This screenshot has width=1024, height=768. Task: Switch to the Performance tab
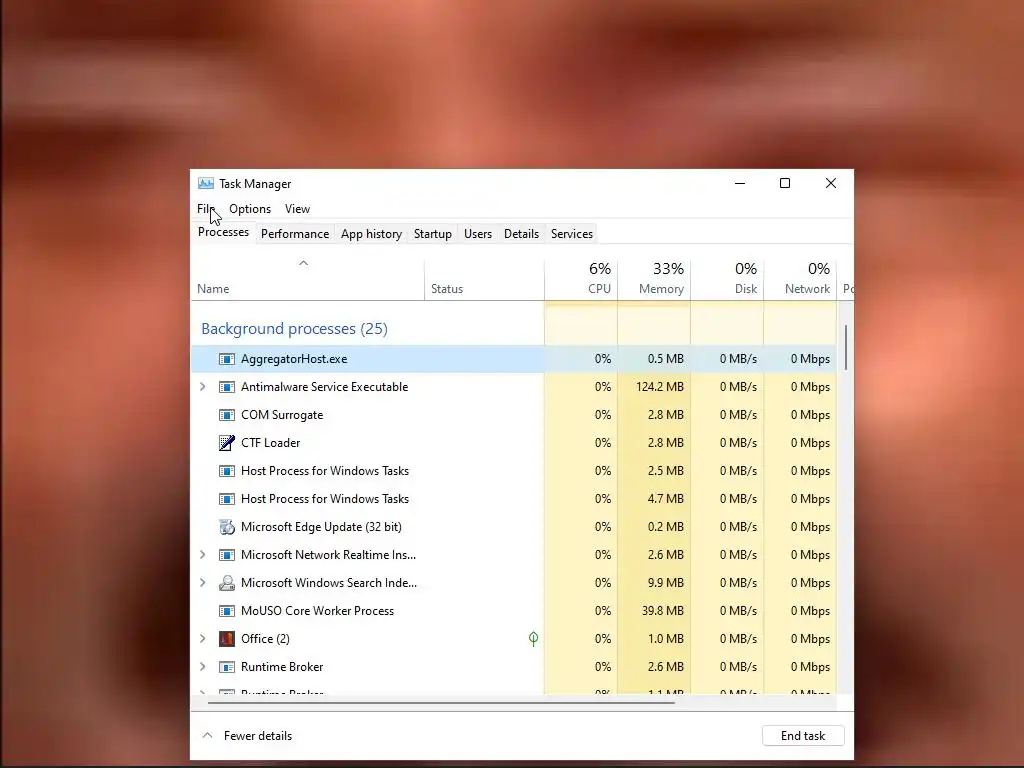click(x=295, y=234)
